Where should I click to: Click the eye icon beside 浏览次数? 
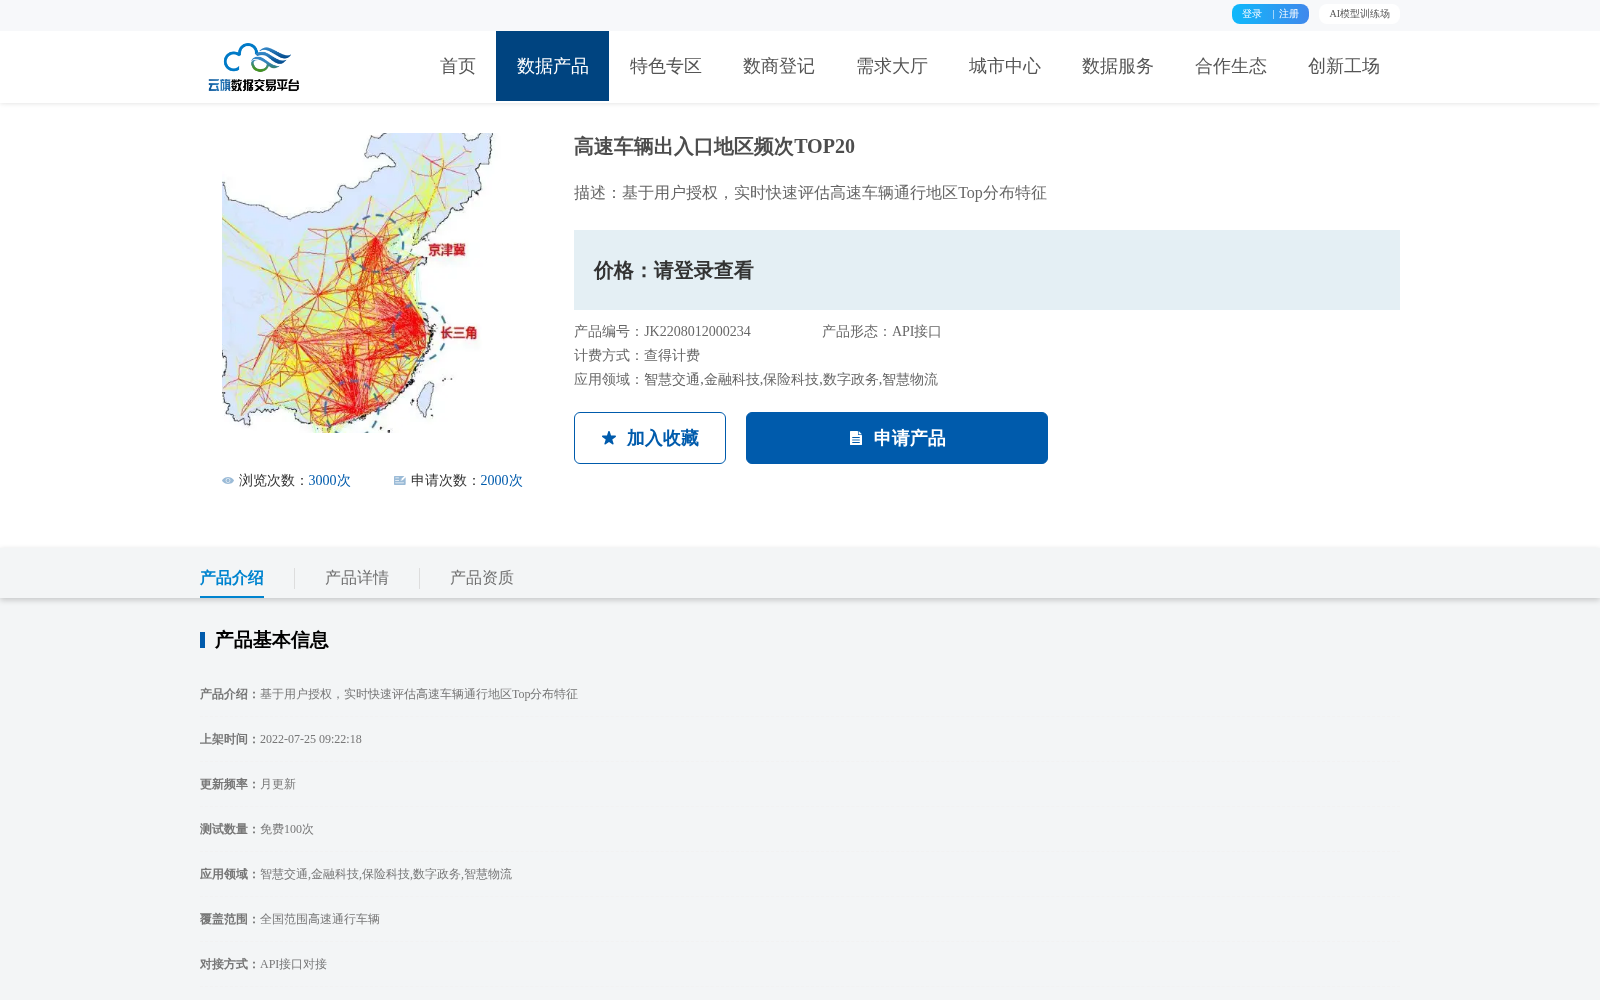click(228, 481)
